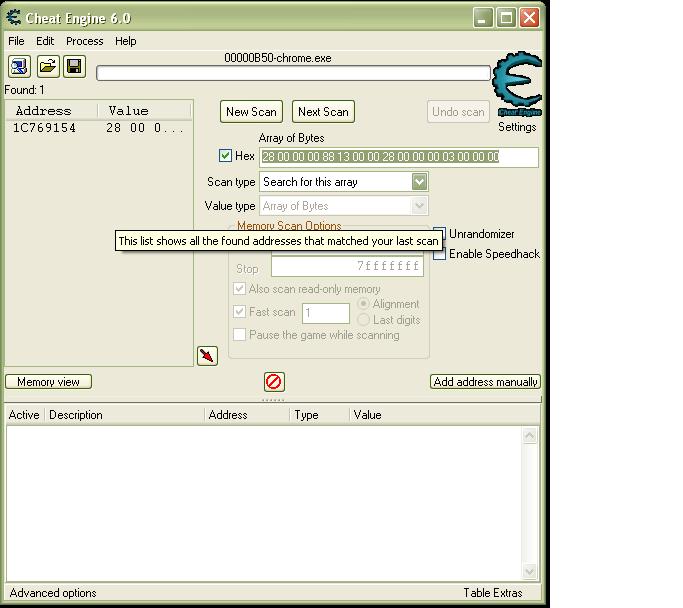Click the open folder load table icon
The height and width of the screenshot is (608, 683).
tap(48, 67)
